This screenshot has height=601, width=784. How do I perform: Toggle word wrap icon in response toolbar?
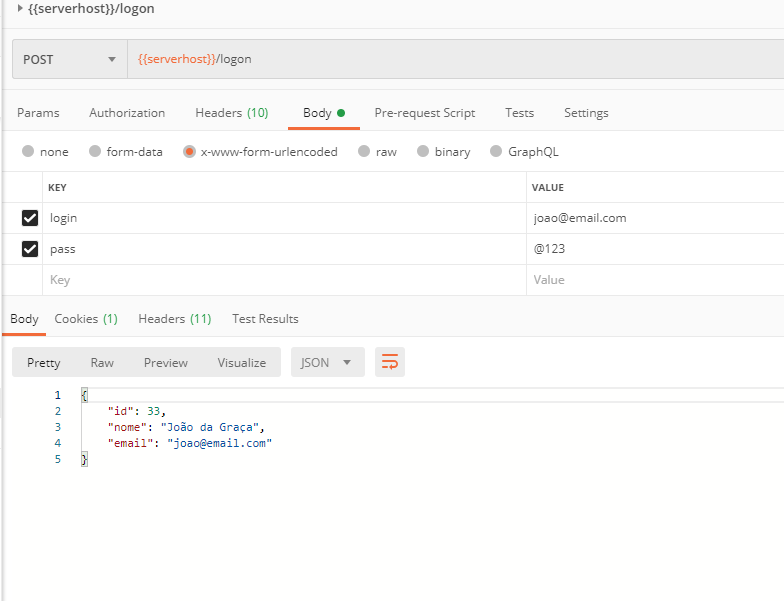point(390,362)
